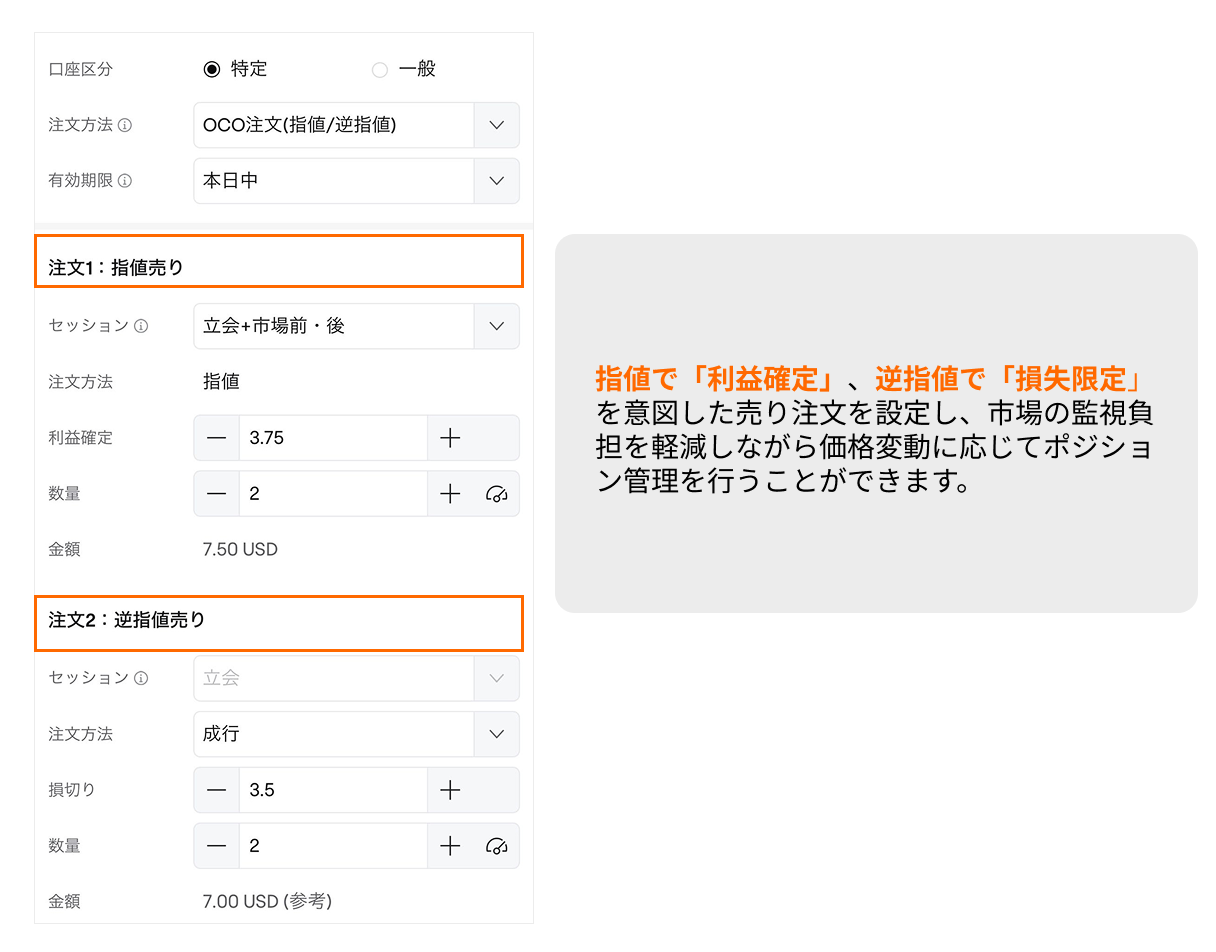Click the 利益確定 price field showing 3.75

330,438
